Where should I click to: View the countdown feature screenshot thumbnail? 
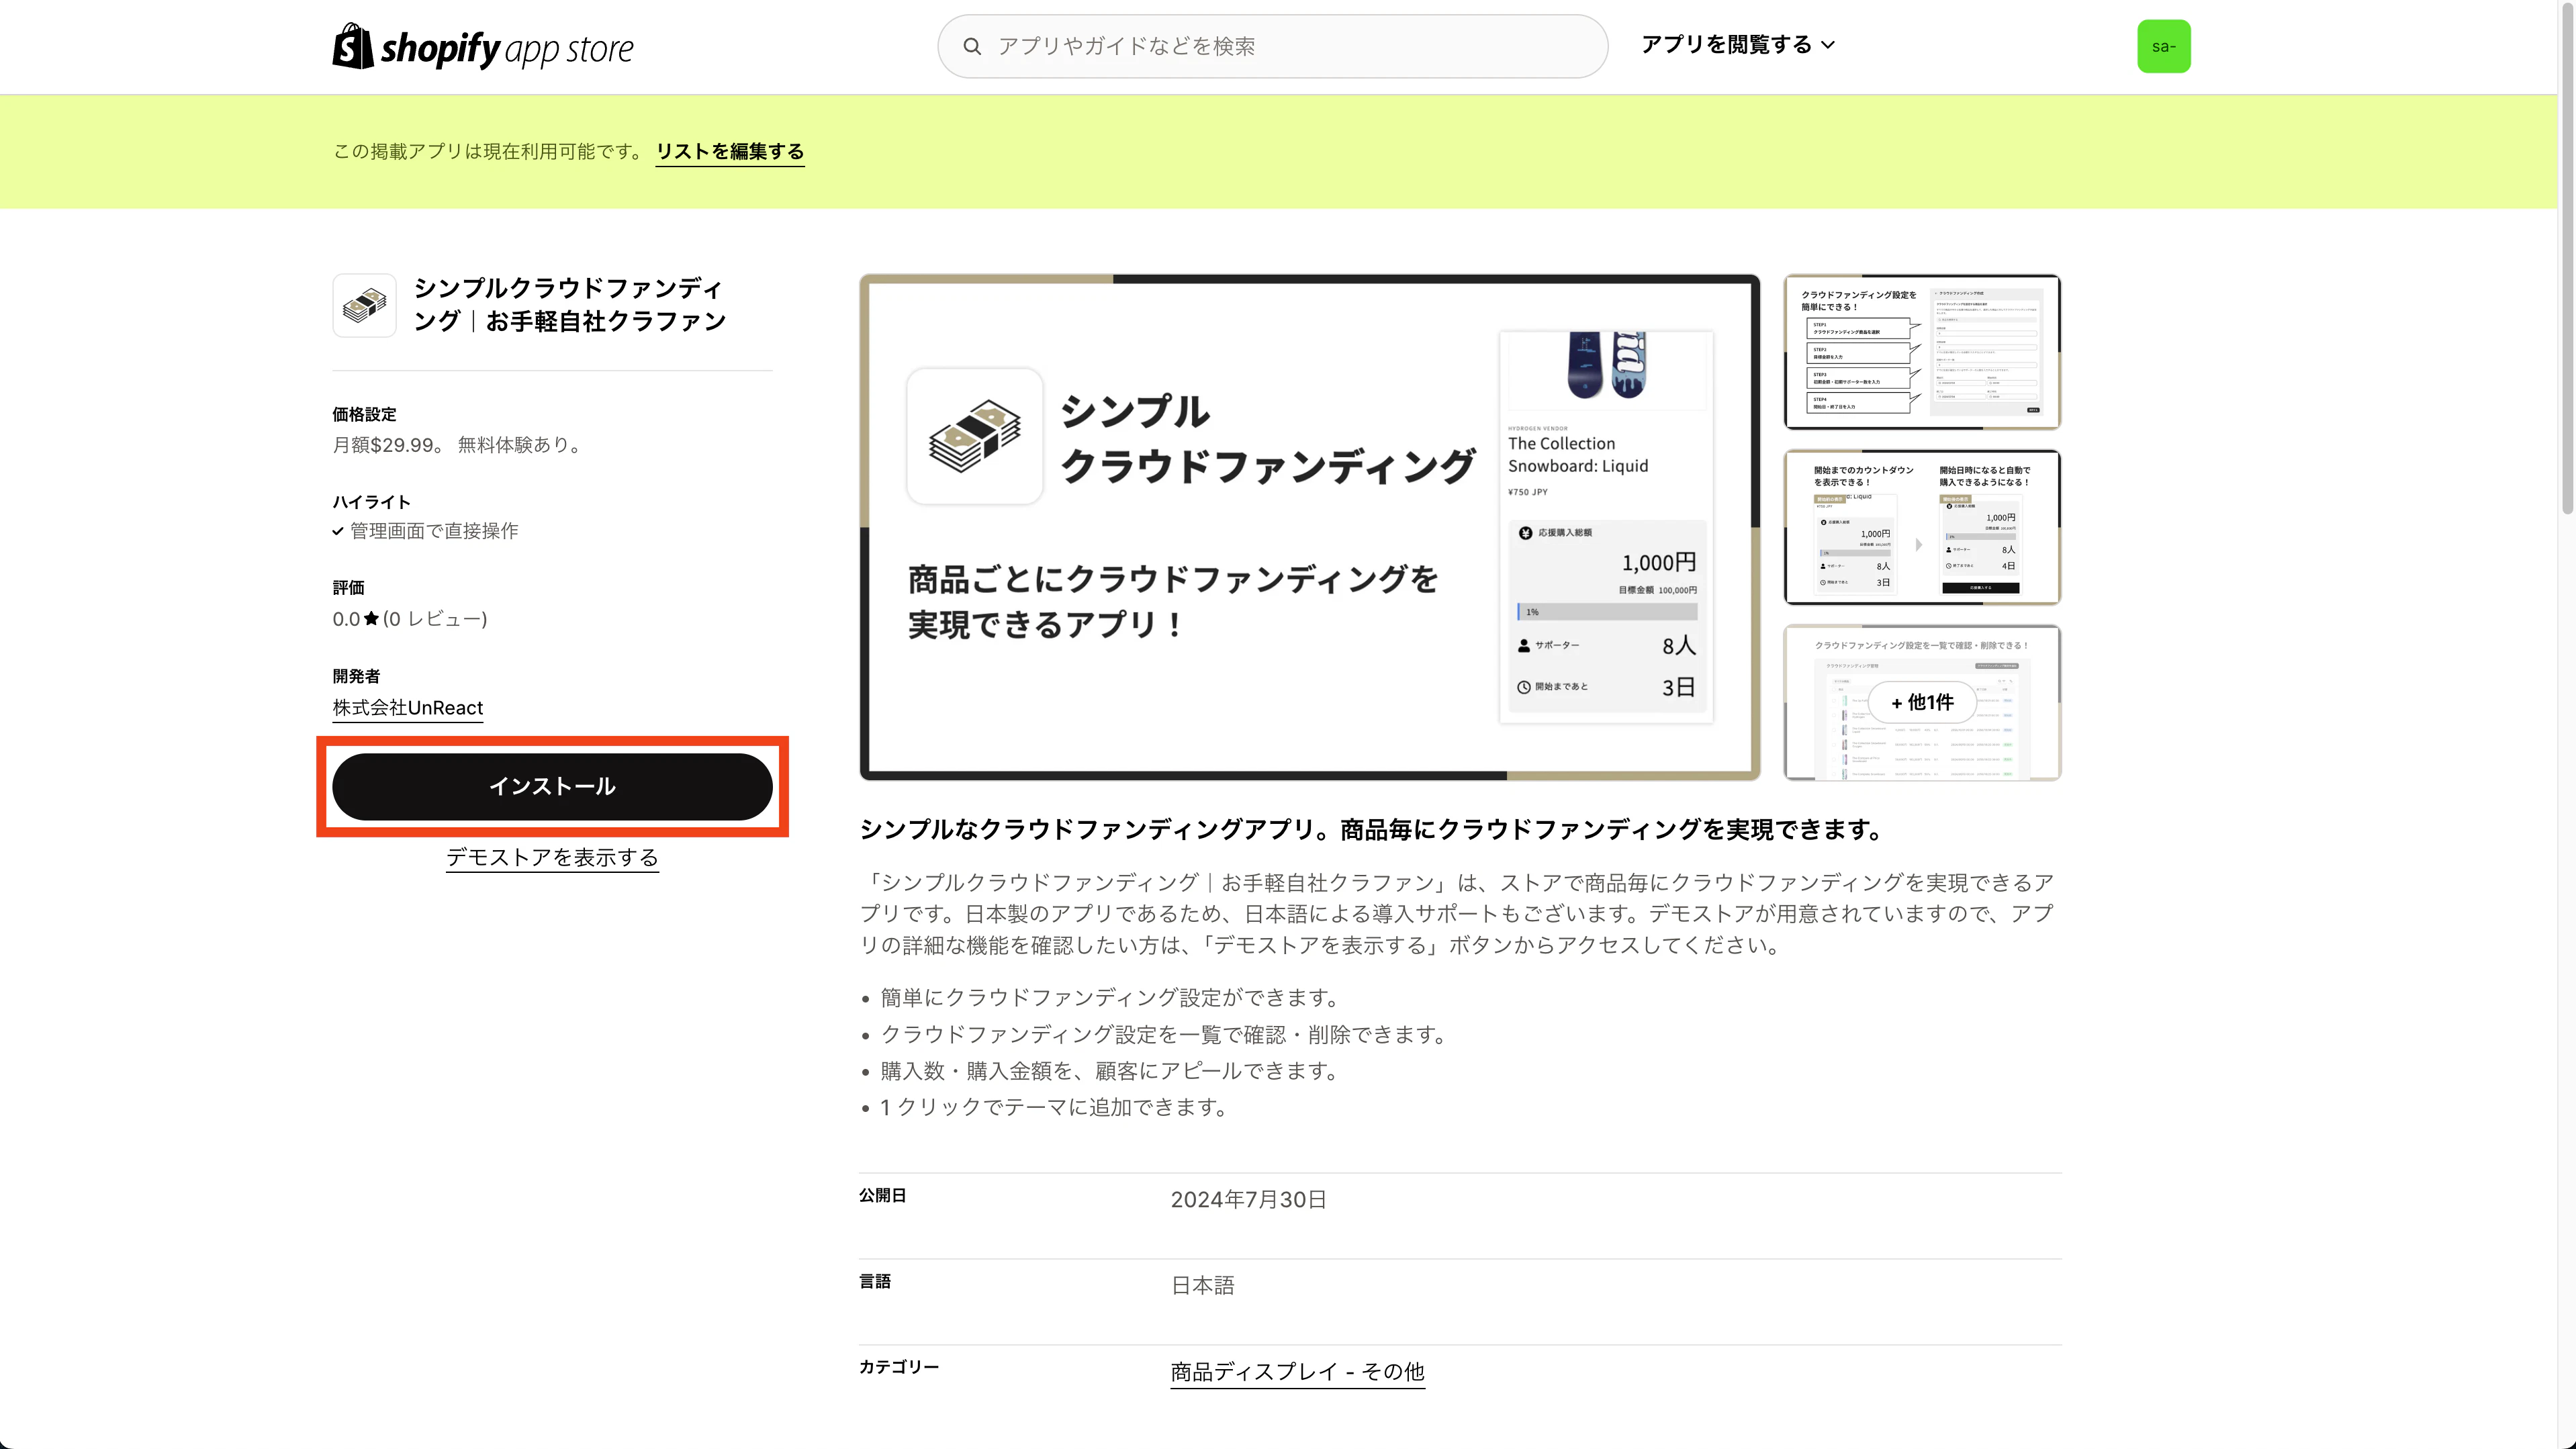(x=1921, y=527)
